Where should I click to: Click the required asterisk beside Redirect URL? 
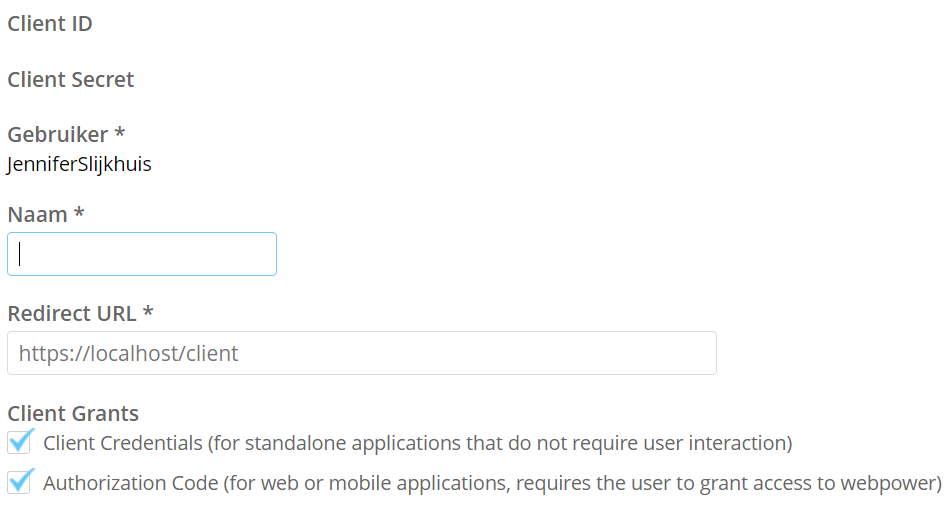[x=148, y=312]
